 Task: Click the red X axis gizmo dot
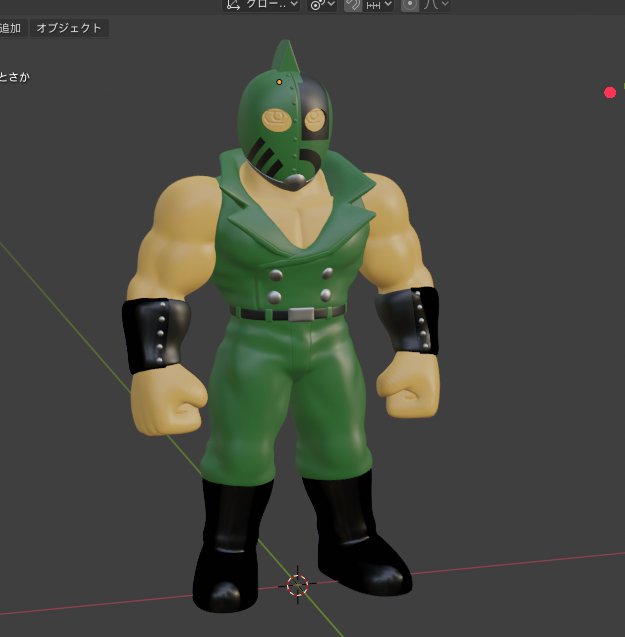coord(610,93)
